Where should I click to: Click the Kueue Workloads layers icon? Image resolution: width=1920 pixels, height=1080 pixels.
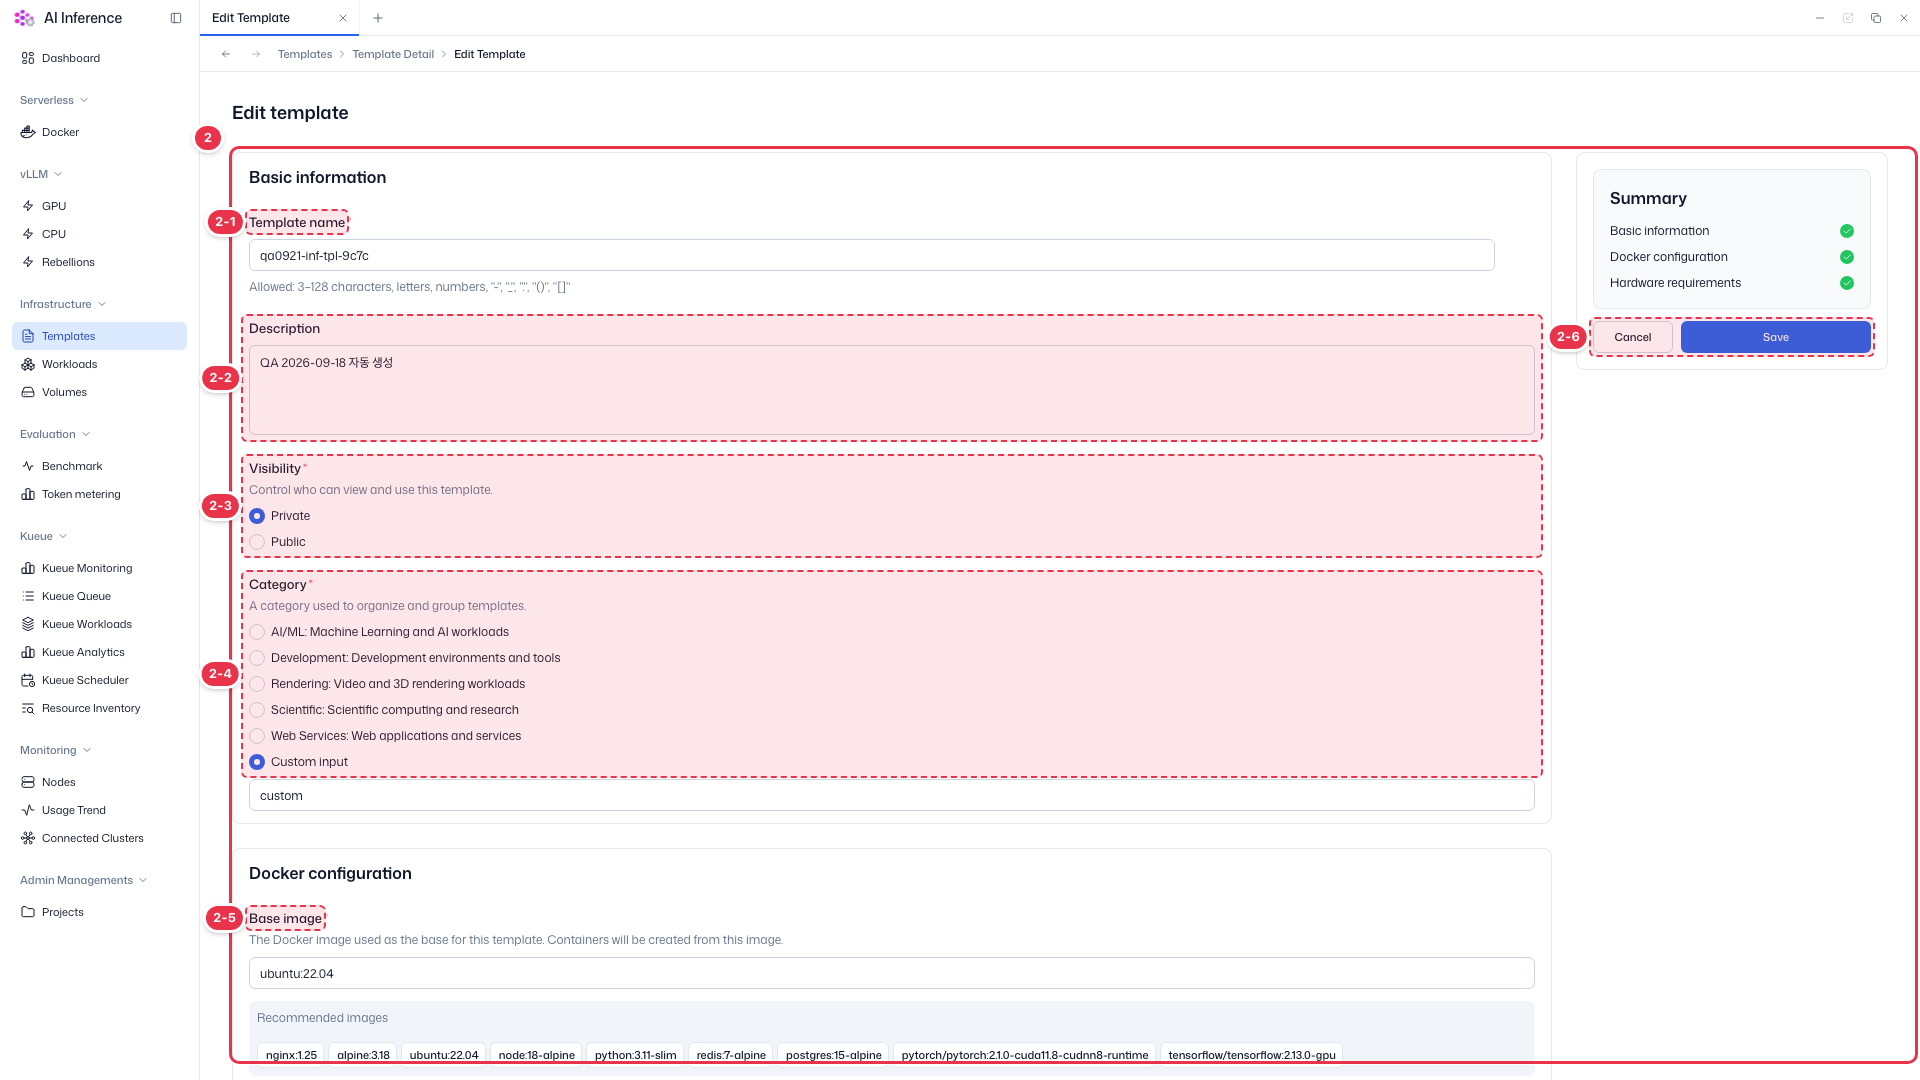click(28, 624)
